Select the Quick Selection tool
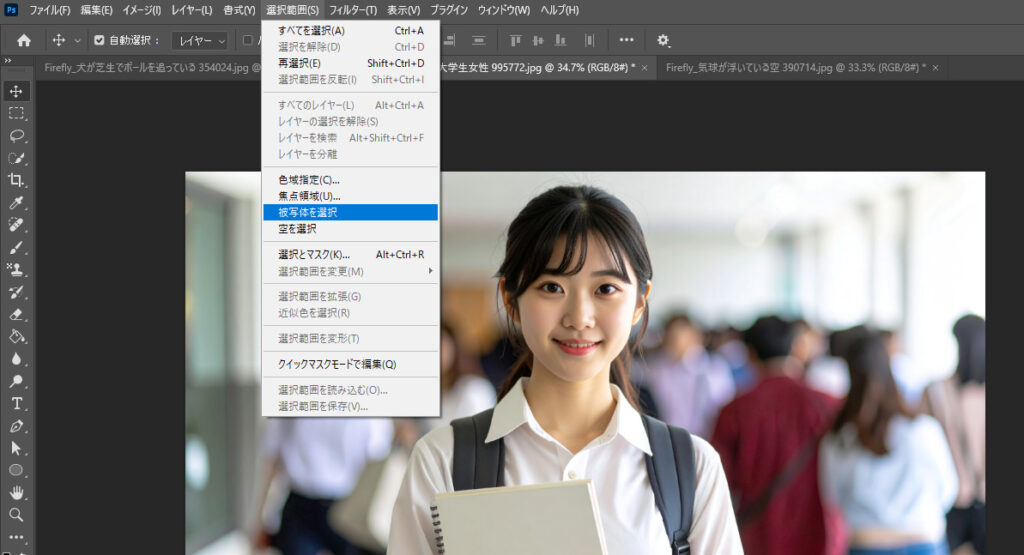This screenshot has width=1024, height=555. coord(16,158)
